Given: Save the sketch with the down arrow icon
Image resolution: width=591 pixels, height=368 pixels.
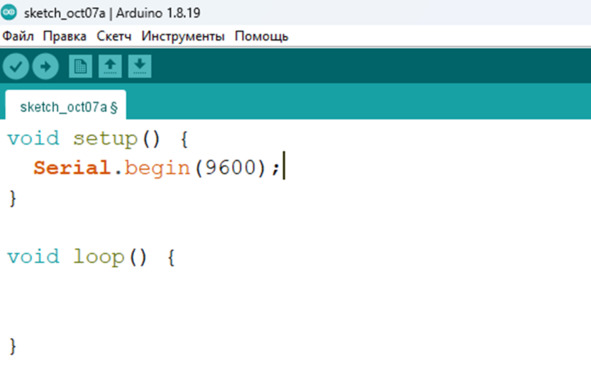Looking at the screenshot, I should point(140,66).
